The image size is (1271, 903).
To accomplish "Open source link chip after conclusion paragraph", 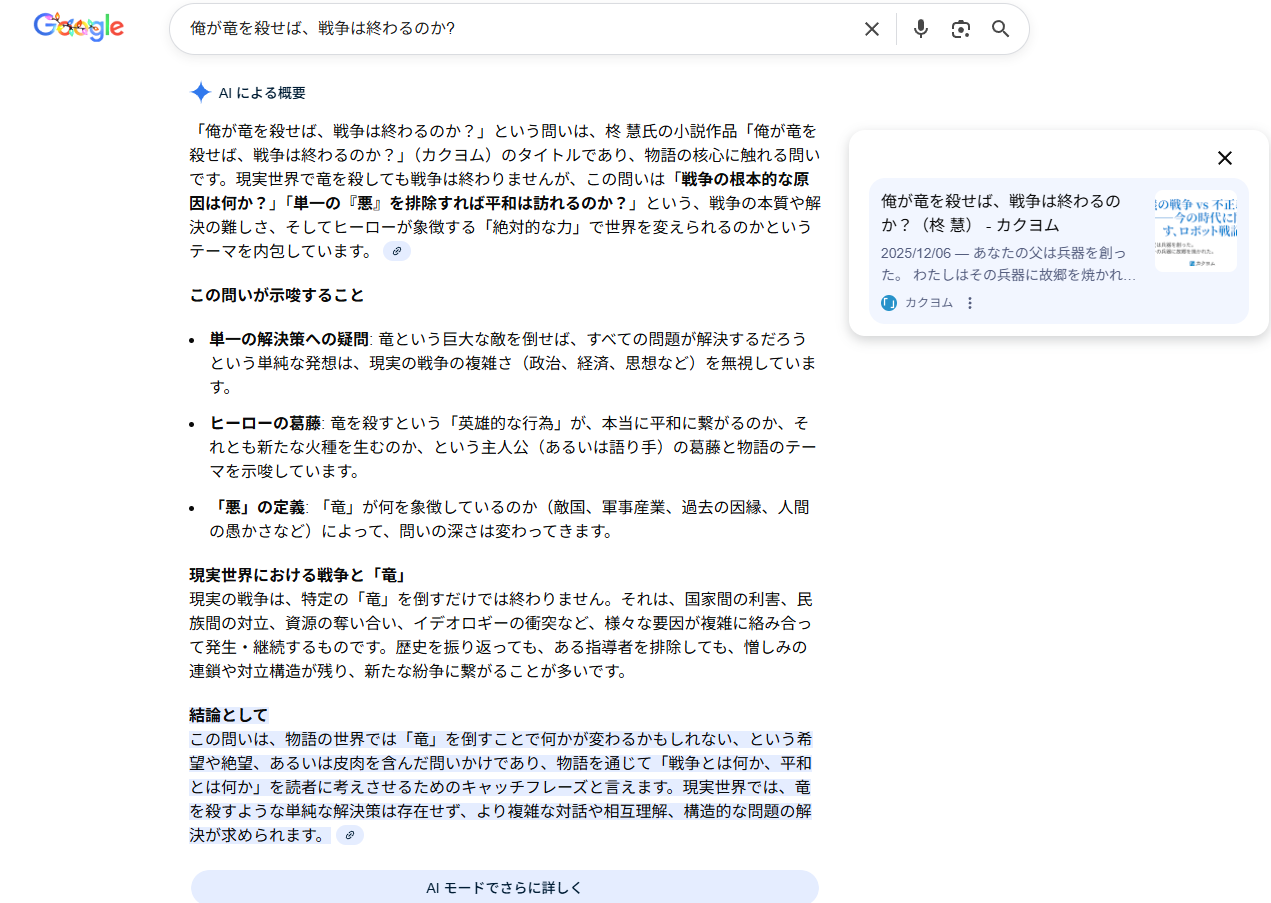I will pos(350,835).
